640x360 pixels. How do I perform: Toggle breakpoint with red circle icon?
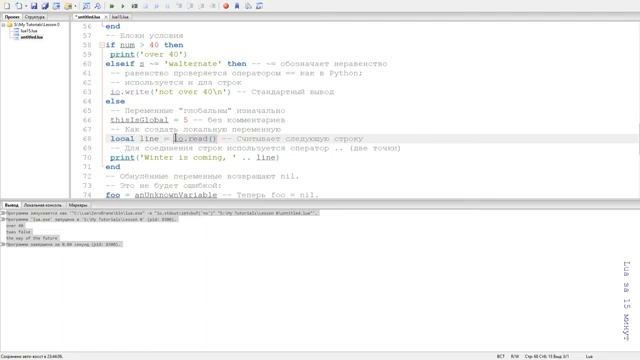tap(226, 6)
